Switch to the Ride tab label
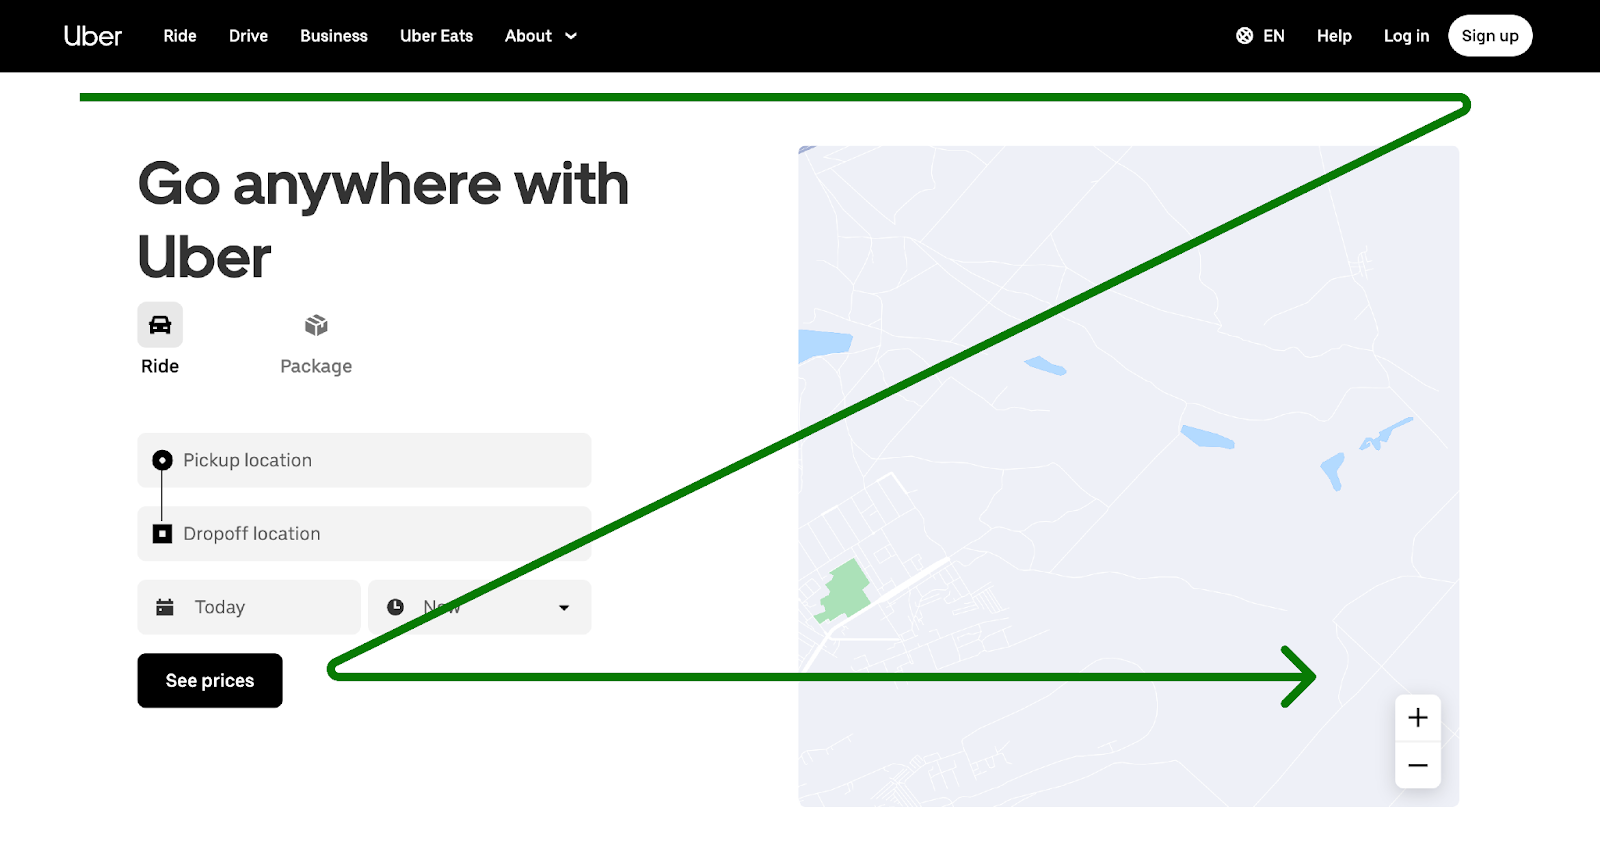Screen dimensions: 1600x868 (160, 366)
